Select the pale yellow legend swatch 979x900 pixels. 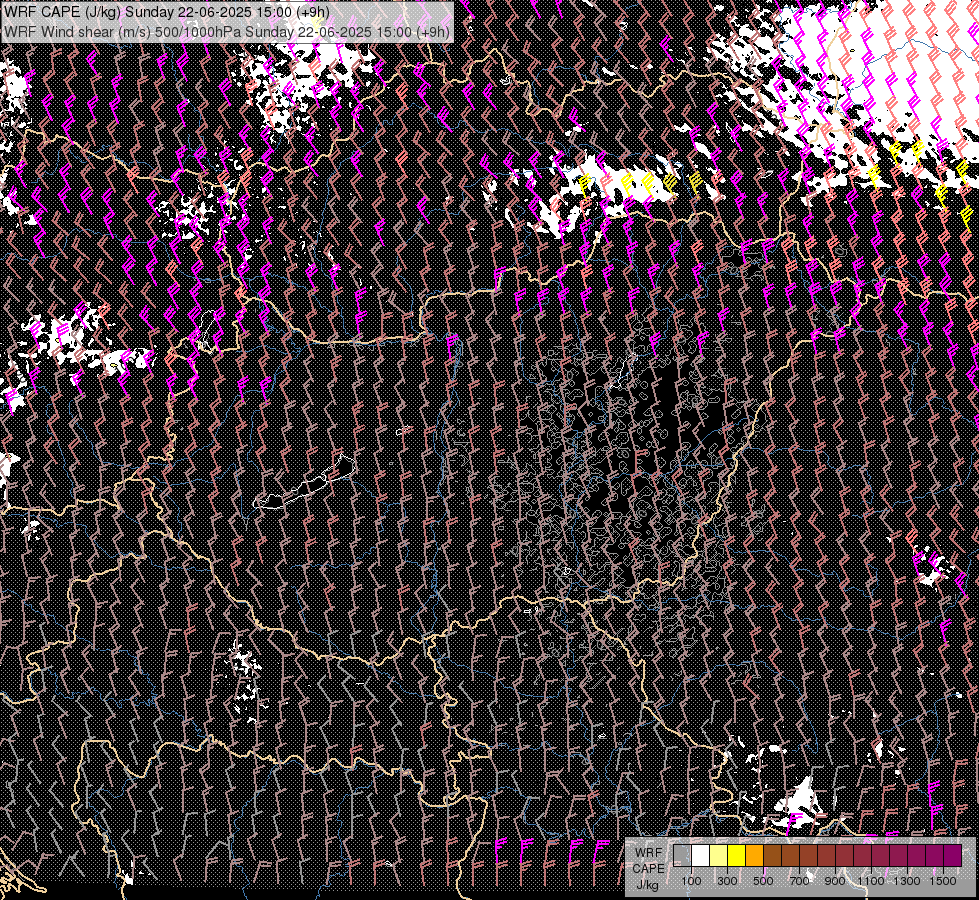pyautogui.click(x=719, y=855)
